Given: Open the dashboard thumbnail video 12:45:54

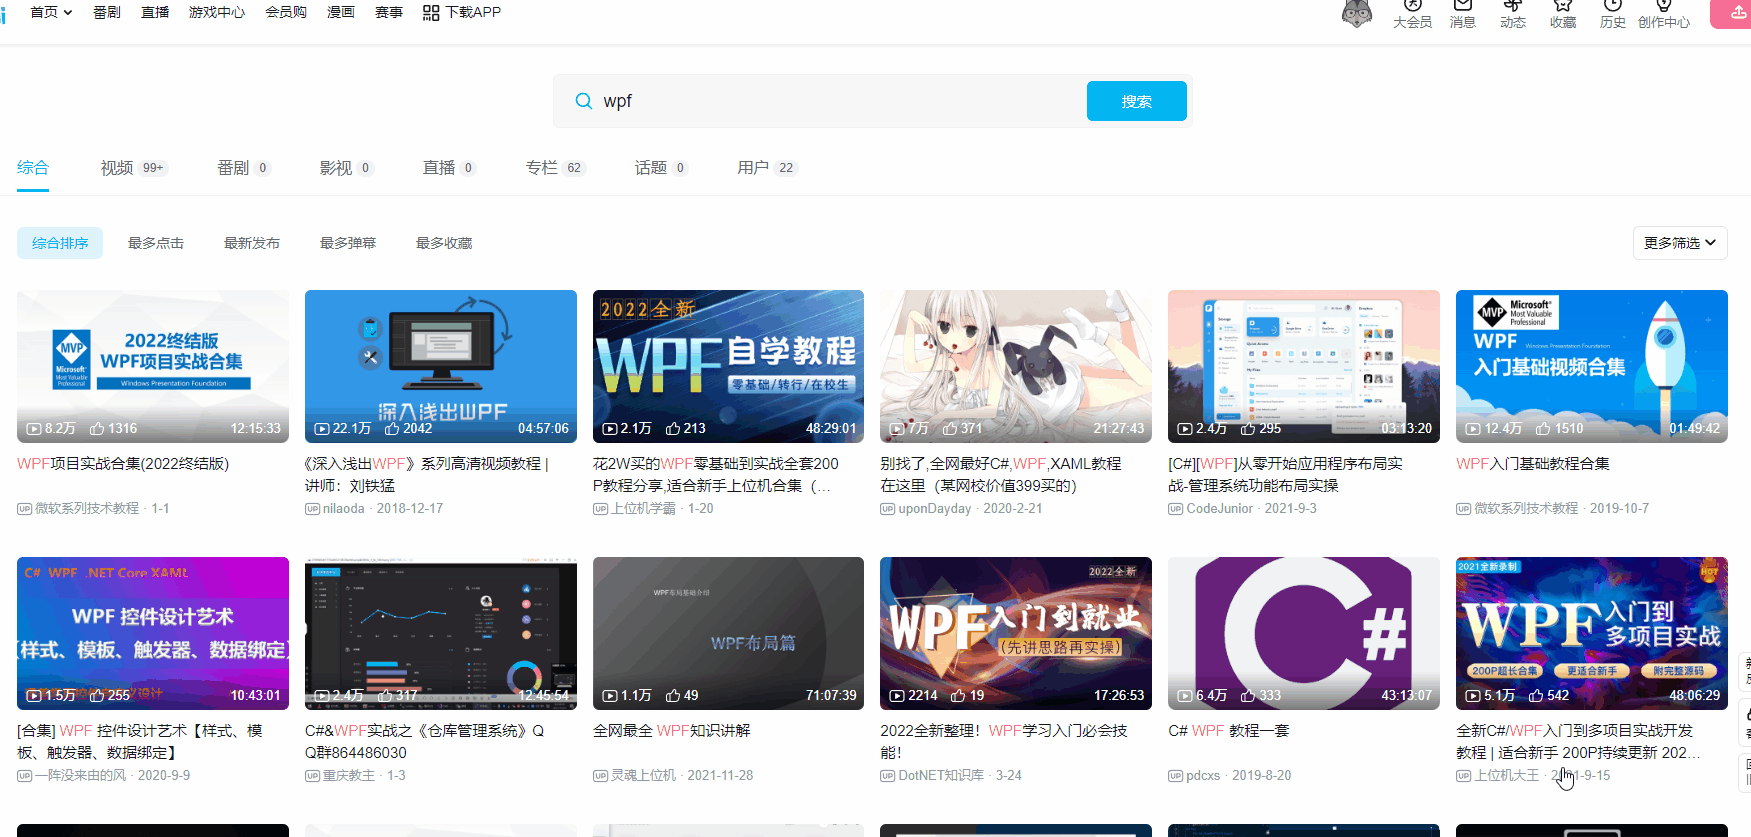Looking at the screenshot, I should (x=441, y=633).
